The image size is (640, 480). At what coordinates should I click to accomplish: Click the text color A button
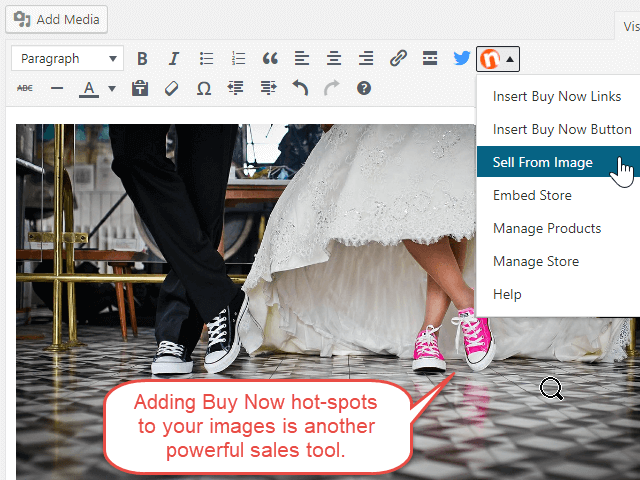click(89, 88)
